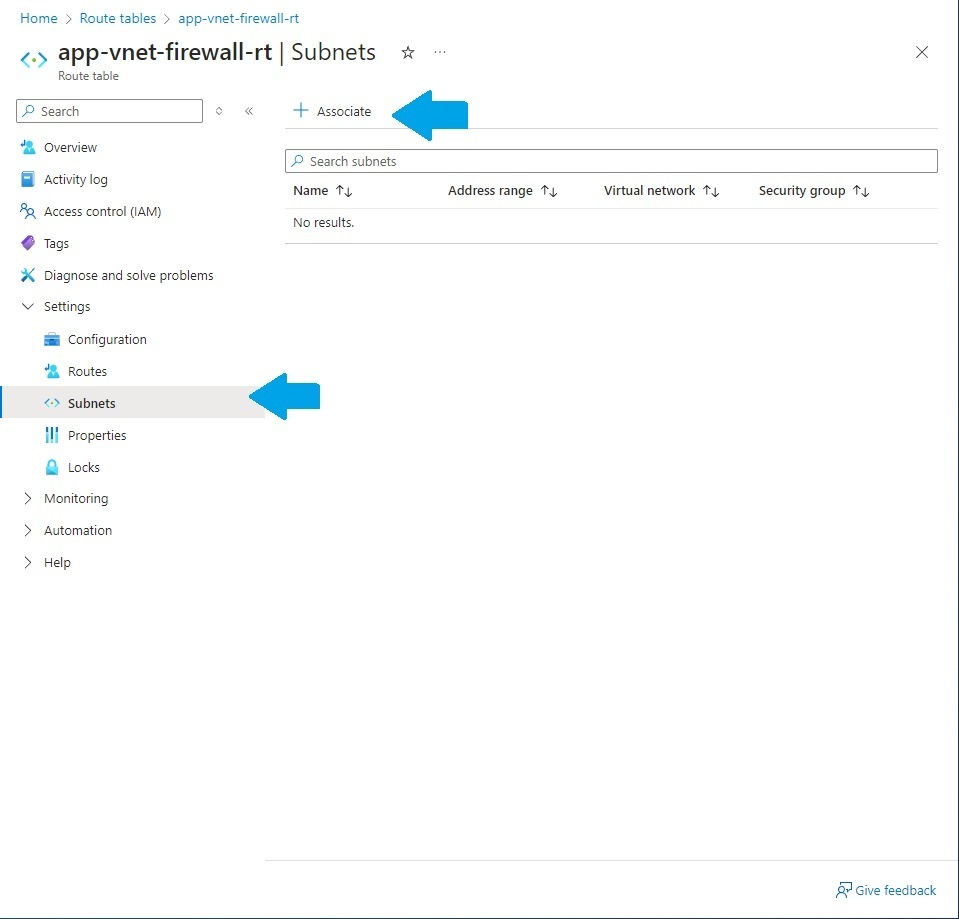Select Subnets in the sidebar

(133, 403)
